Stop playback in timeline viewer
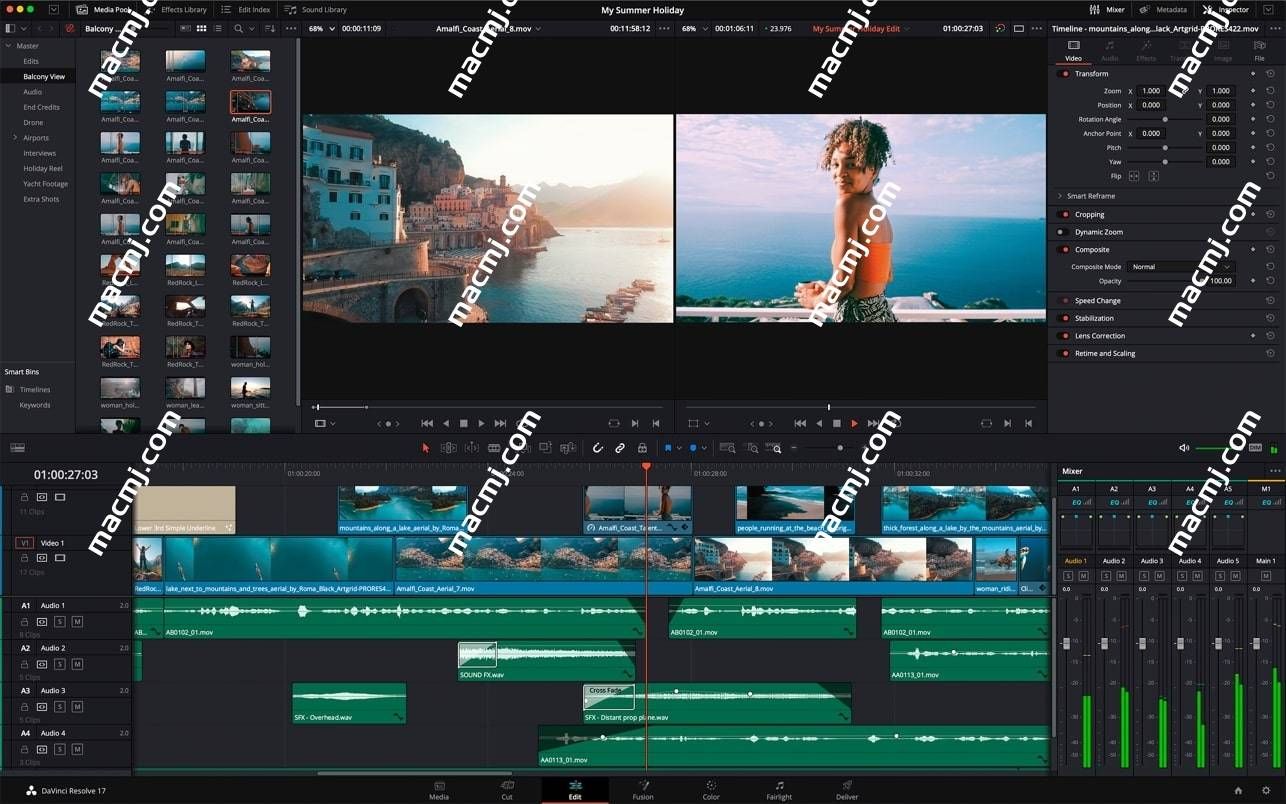 tap(836, 424)
